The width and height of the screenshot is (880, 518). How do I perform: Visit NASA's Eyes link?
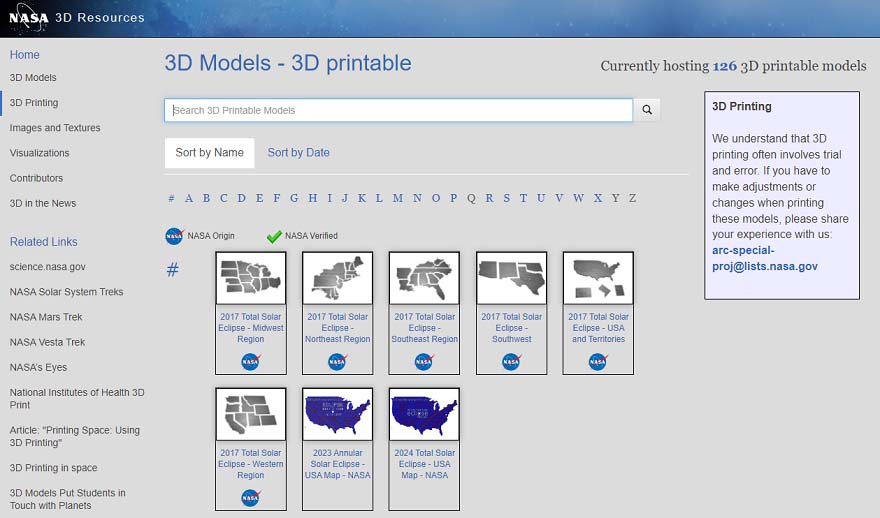[38, 367]
